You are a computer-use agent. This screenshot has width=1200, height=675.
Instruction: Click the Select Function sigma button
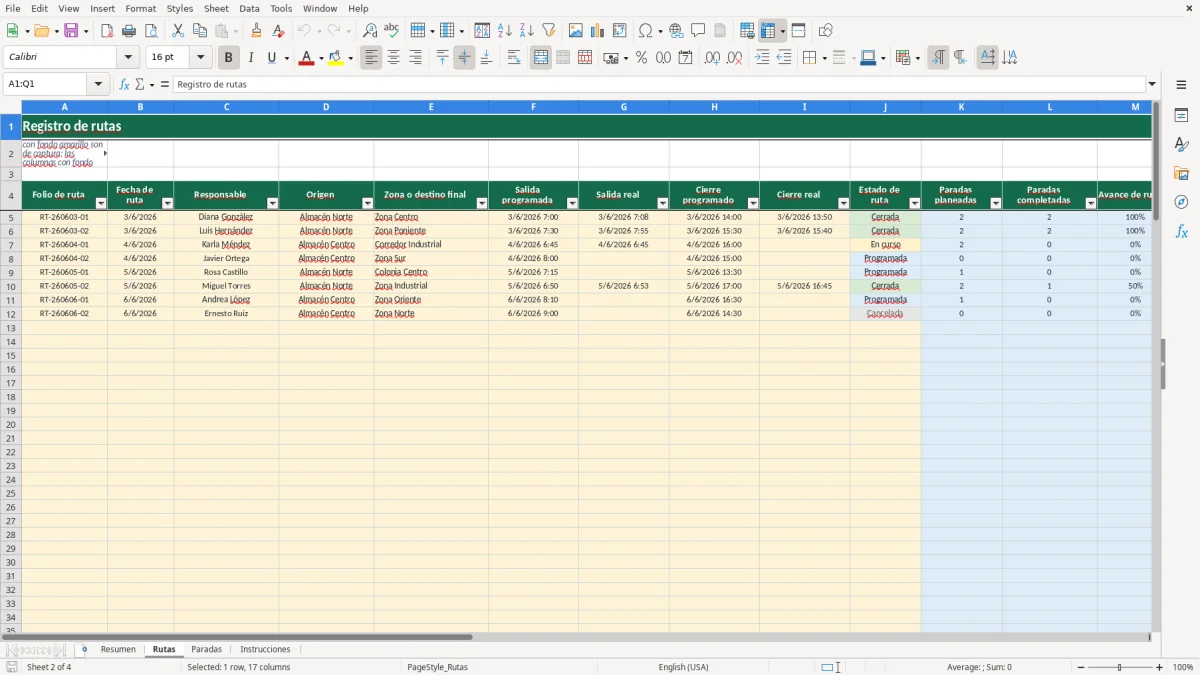(139, 84)
